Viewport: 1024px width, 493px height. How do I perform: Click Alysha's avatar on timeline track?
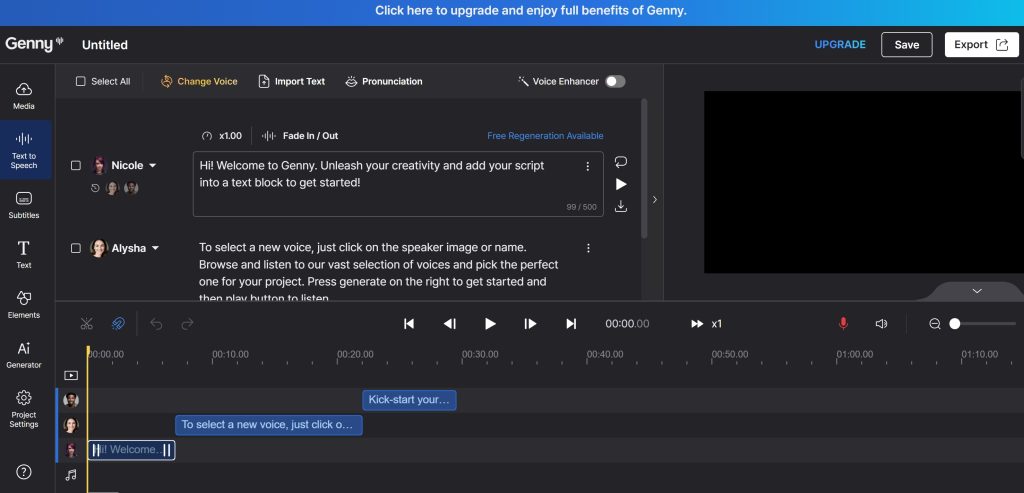[71, 425]
